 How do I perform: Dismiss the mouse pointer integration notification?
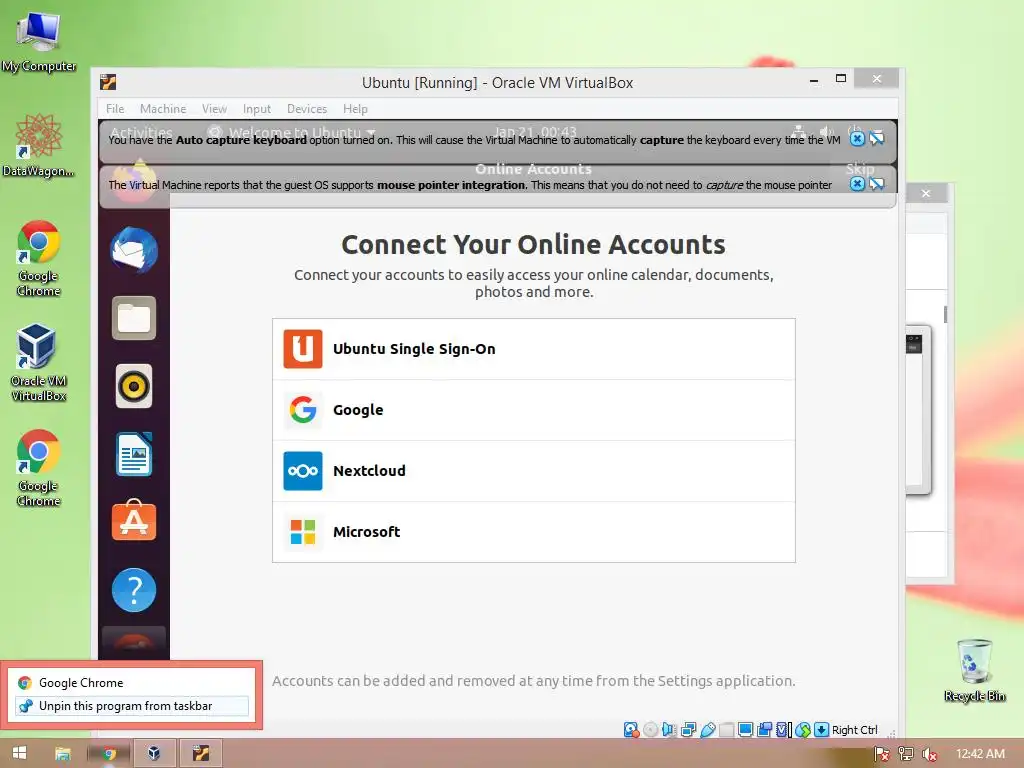(857, 184)
